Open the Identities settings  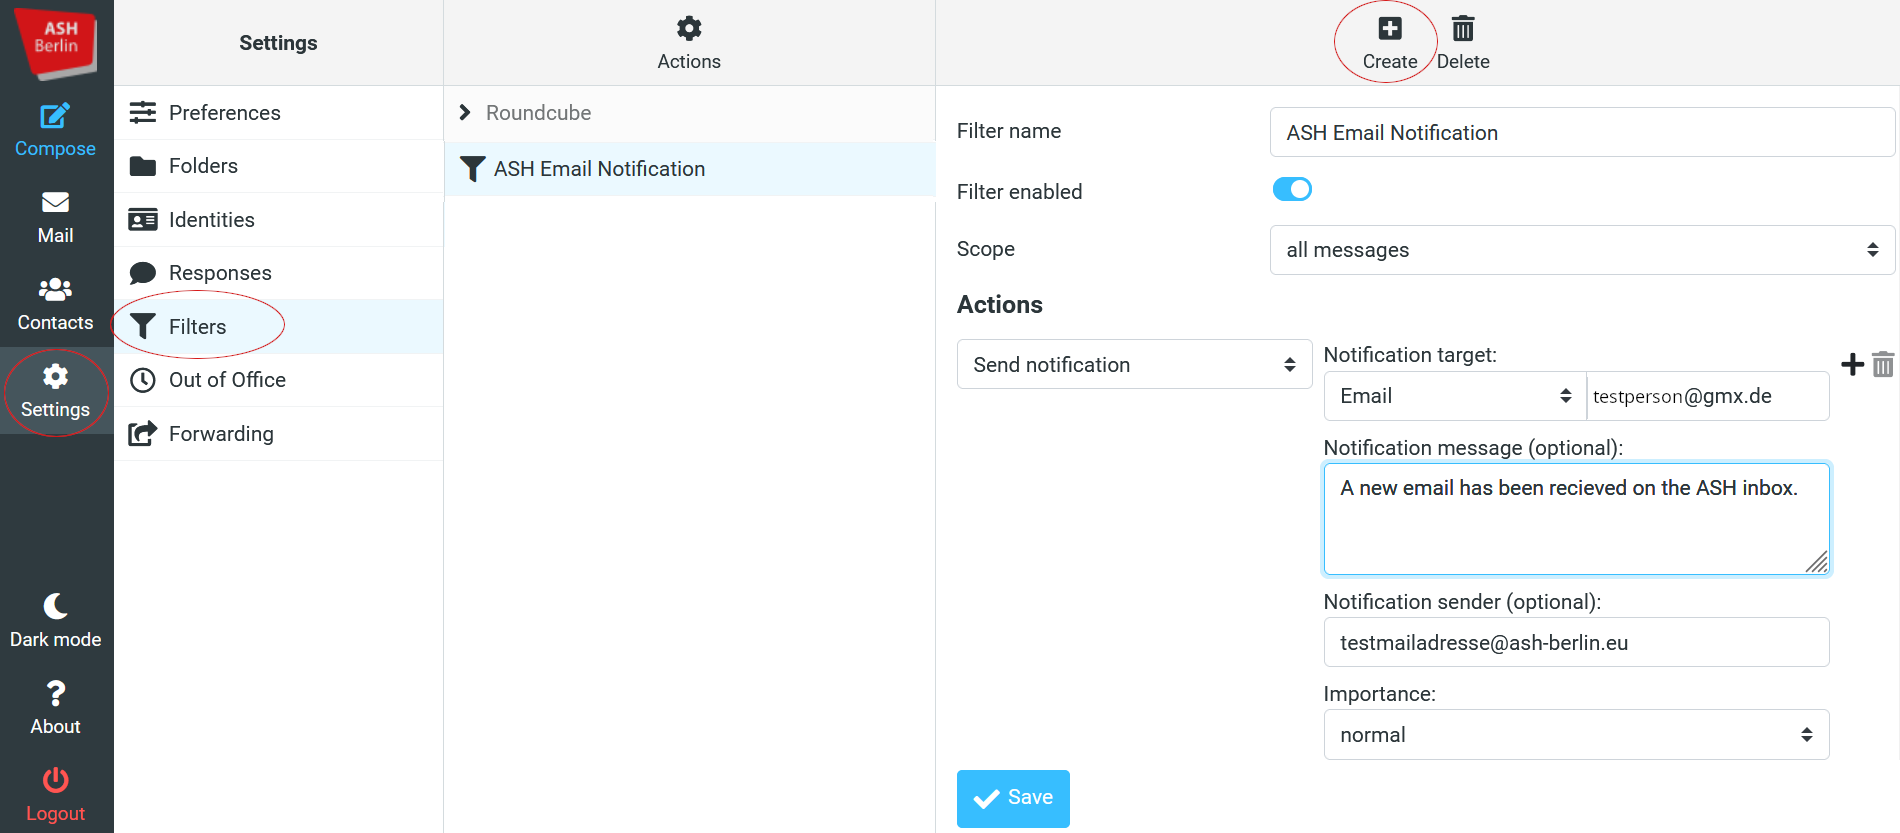[x=279, y=220]
